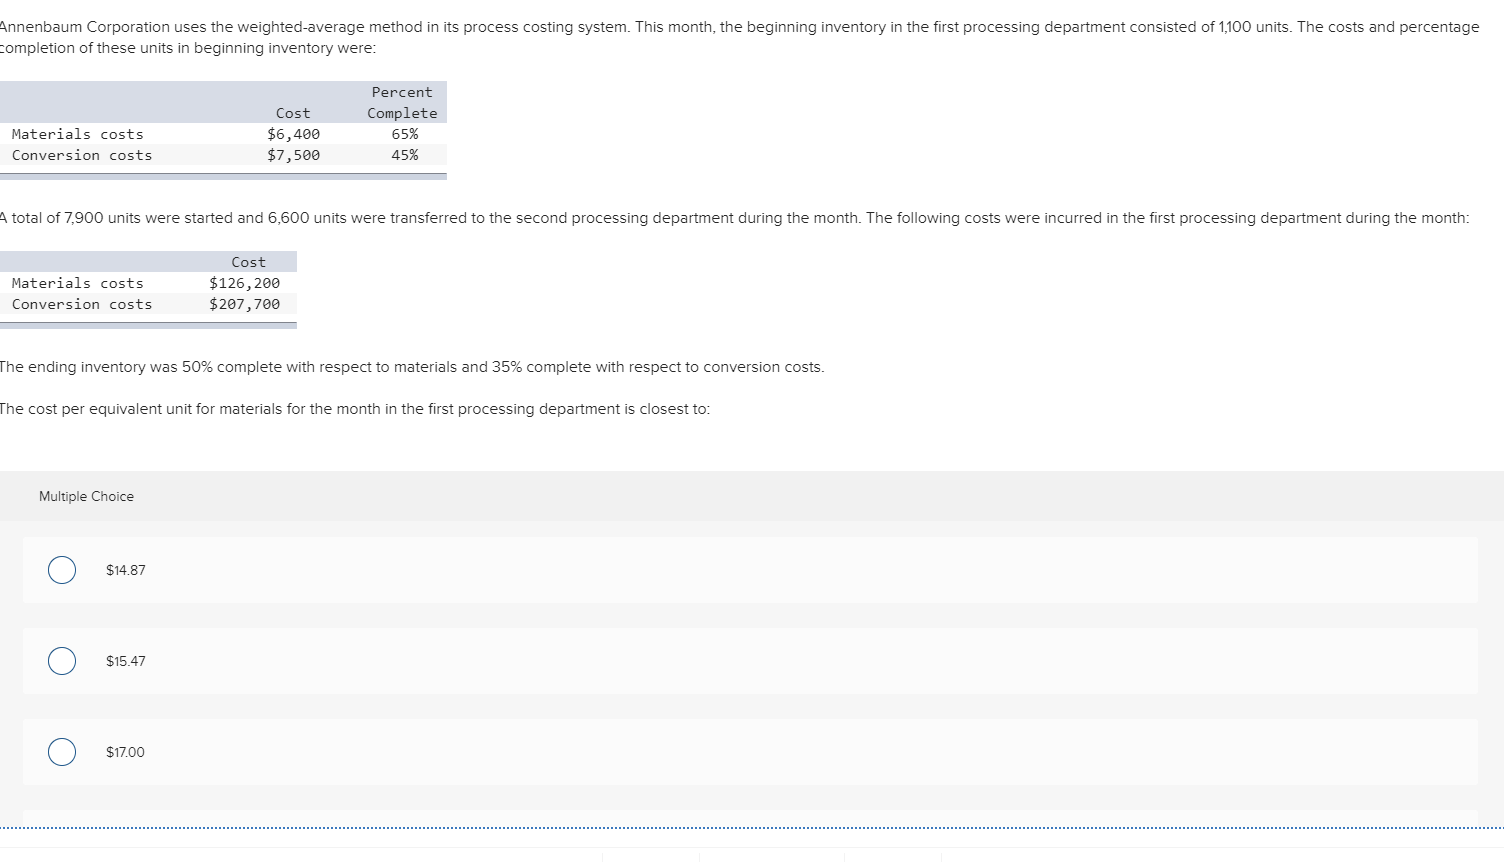Click the $207,700 conversion cost in second table
The image size is (1504, 862).
pyautogui.click(x=244, y=303)
